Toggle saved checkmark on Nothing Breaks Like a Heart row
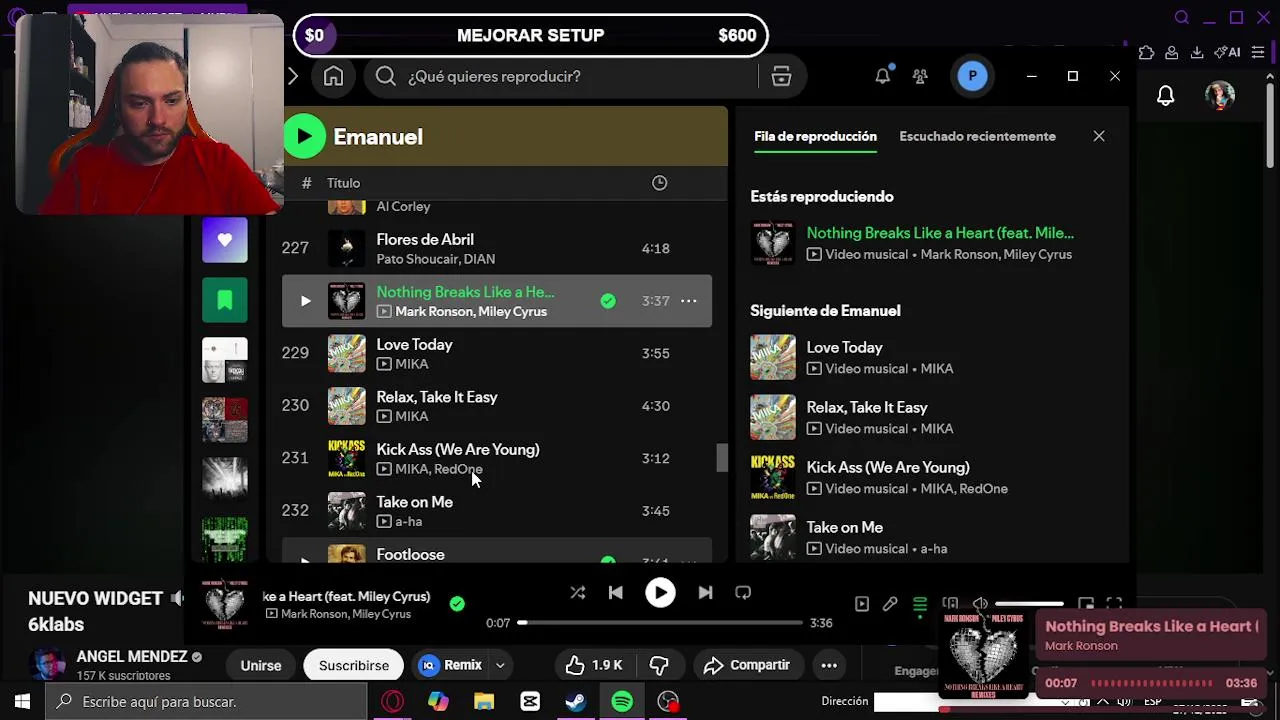Image resolution: width=1280 pixels, height=720 pixels. click(x=608, y=301)
